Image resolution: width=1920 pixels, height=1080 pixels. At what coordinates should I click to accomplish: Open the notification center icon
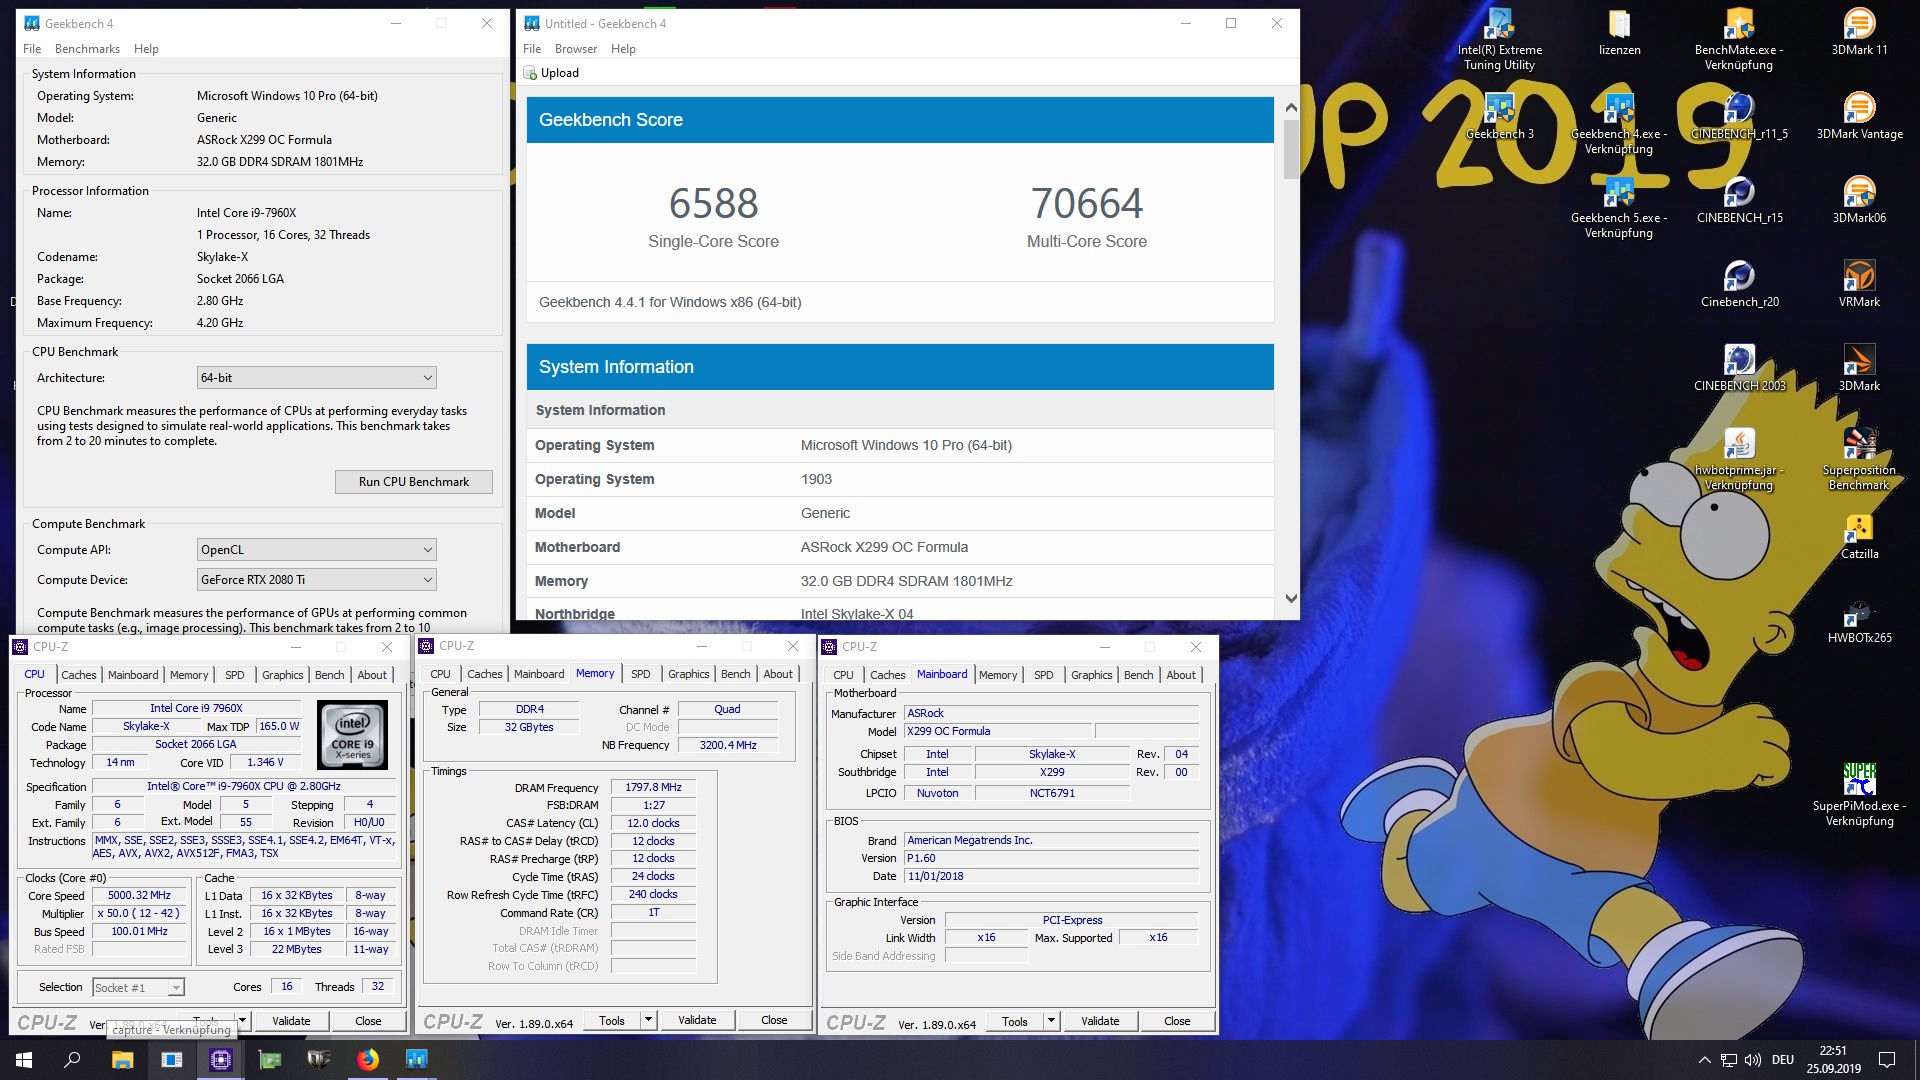click(1887, 1059)
